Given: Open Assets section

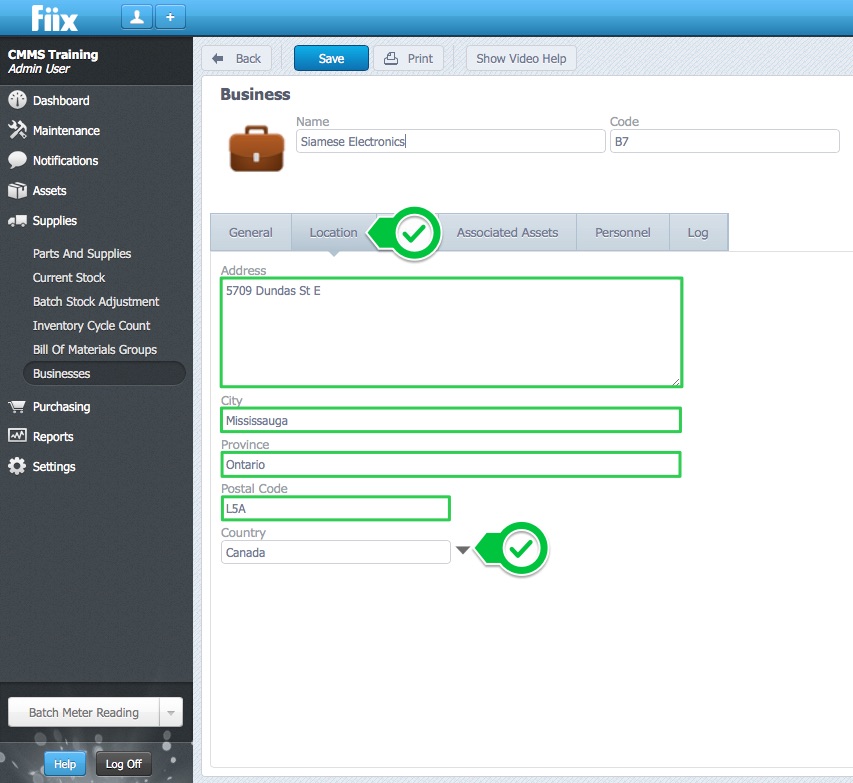Looking at the screenshot, I should coord(50,190).
